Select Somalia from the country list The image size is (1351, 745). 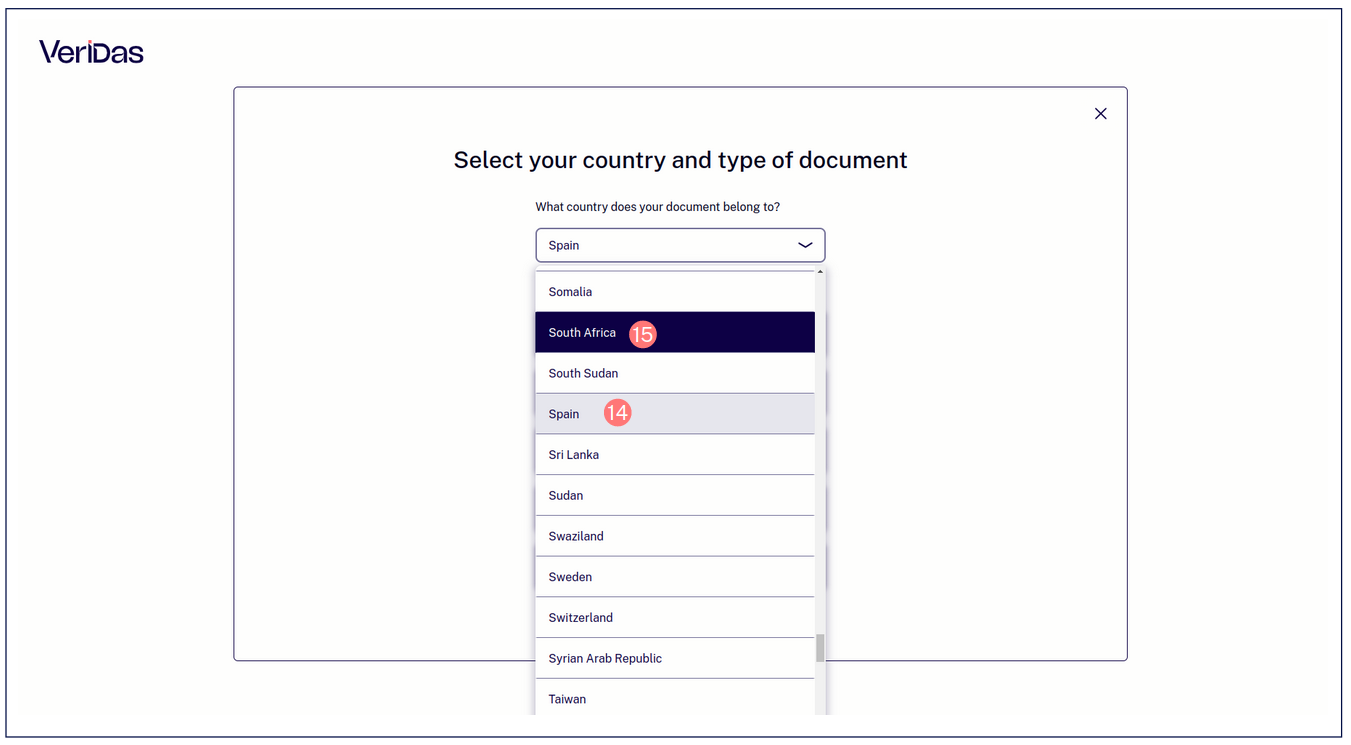pyautogui.click(x=675, y=292)
